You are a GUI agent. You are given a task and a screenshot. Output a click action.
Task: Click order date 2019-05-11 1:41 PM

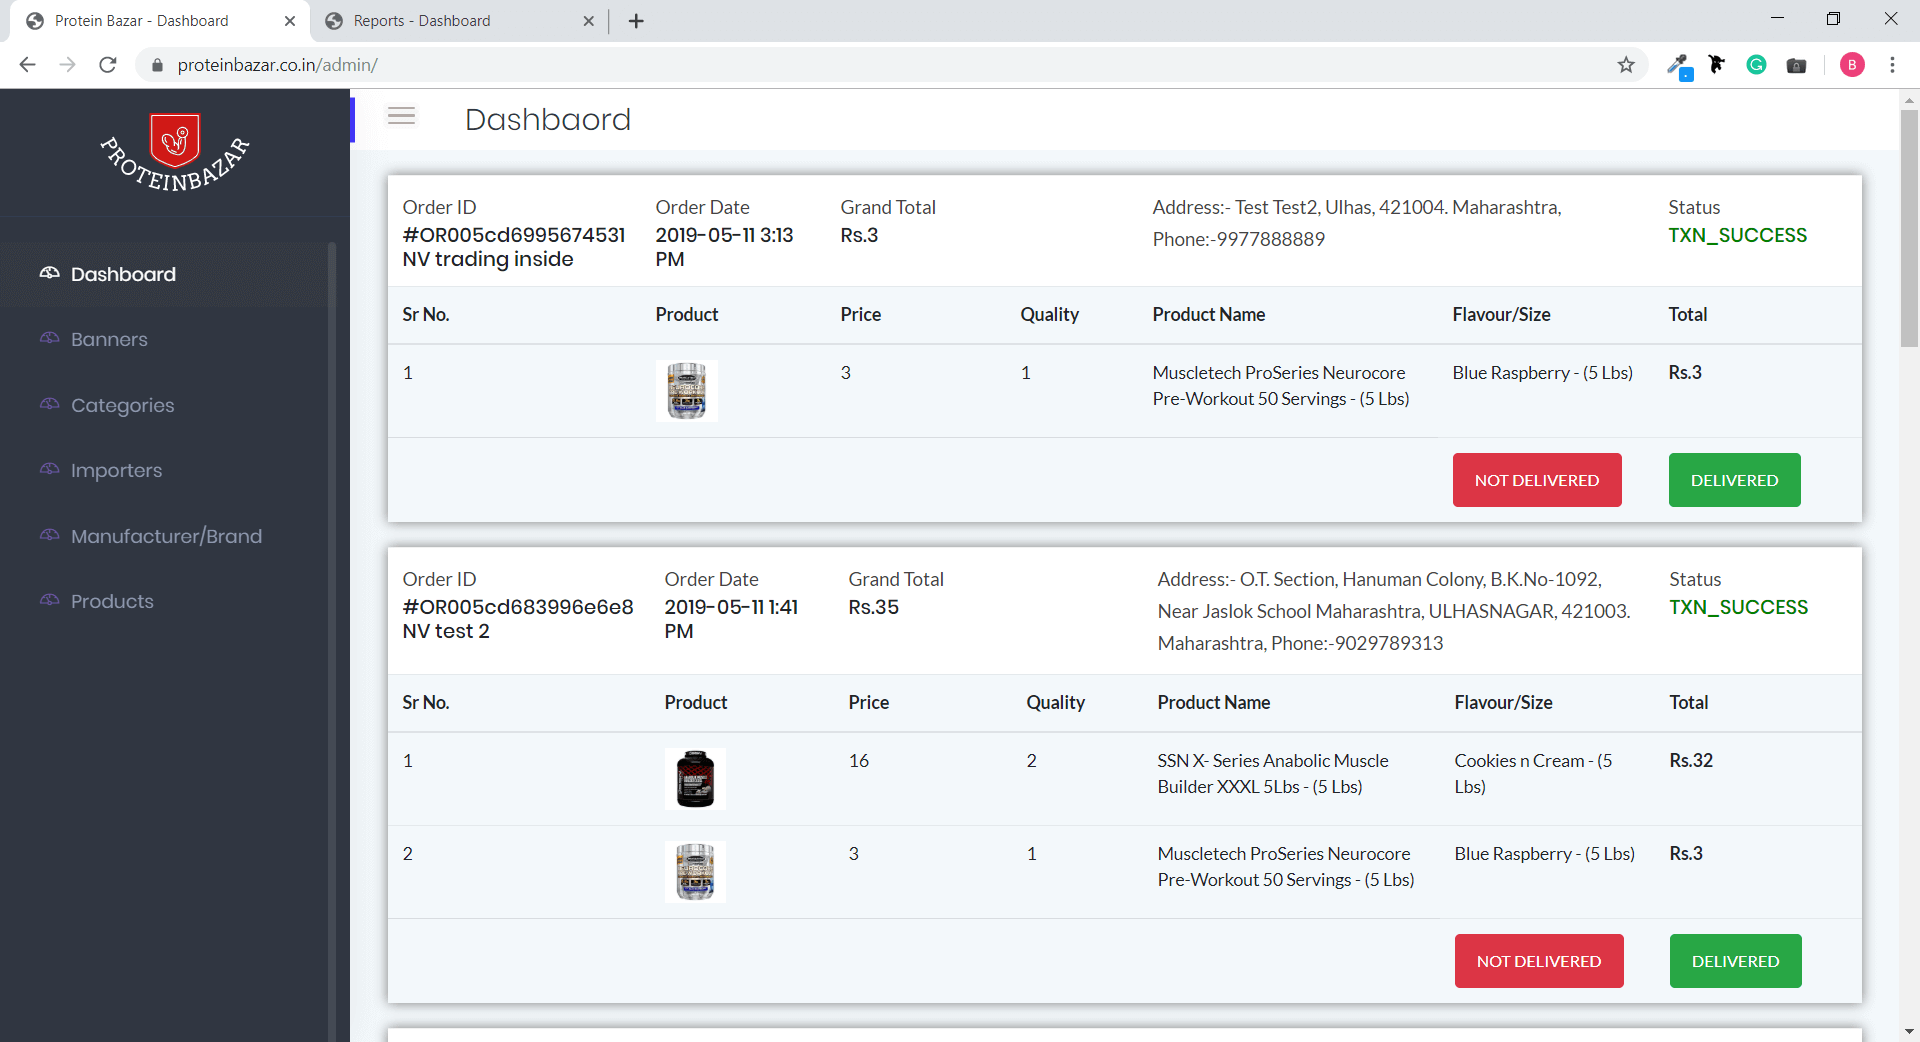point(731,619)
